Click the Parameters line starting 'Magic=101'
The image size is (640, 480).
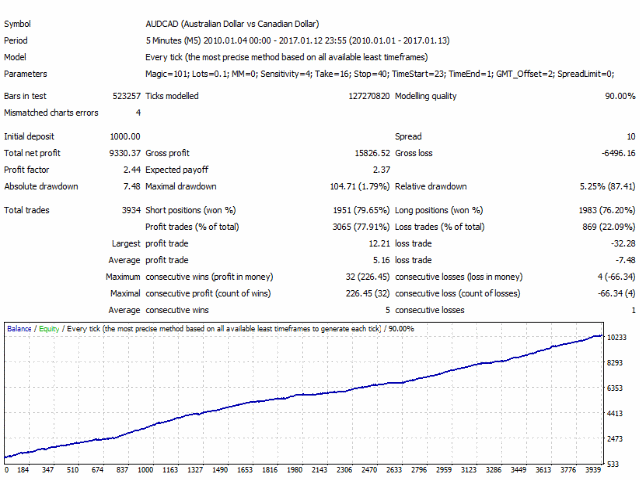coord(380,74)
